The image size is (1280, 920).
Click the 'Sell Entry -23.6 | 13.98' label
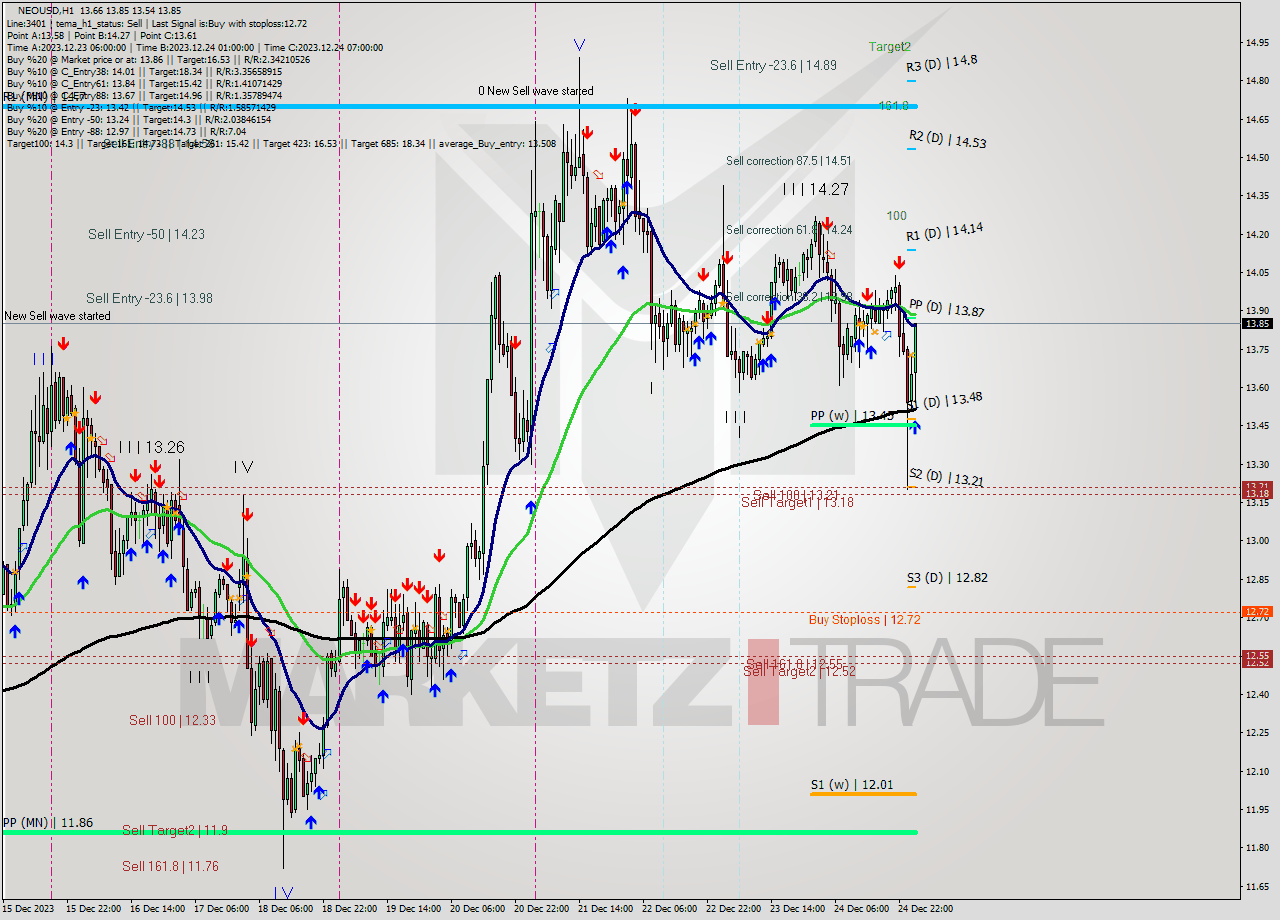(149, 299)
